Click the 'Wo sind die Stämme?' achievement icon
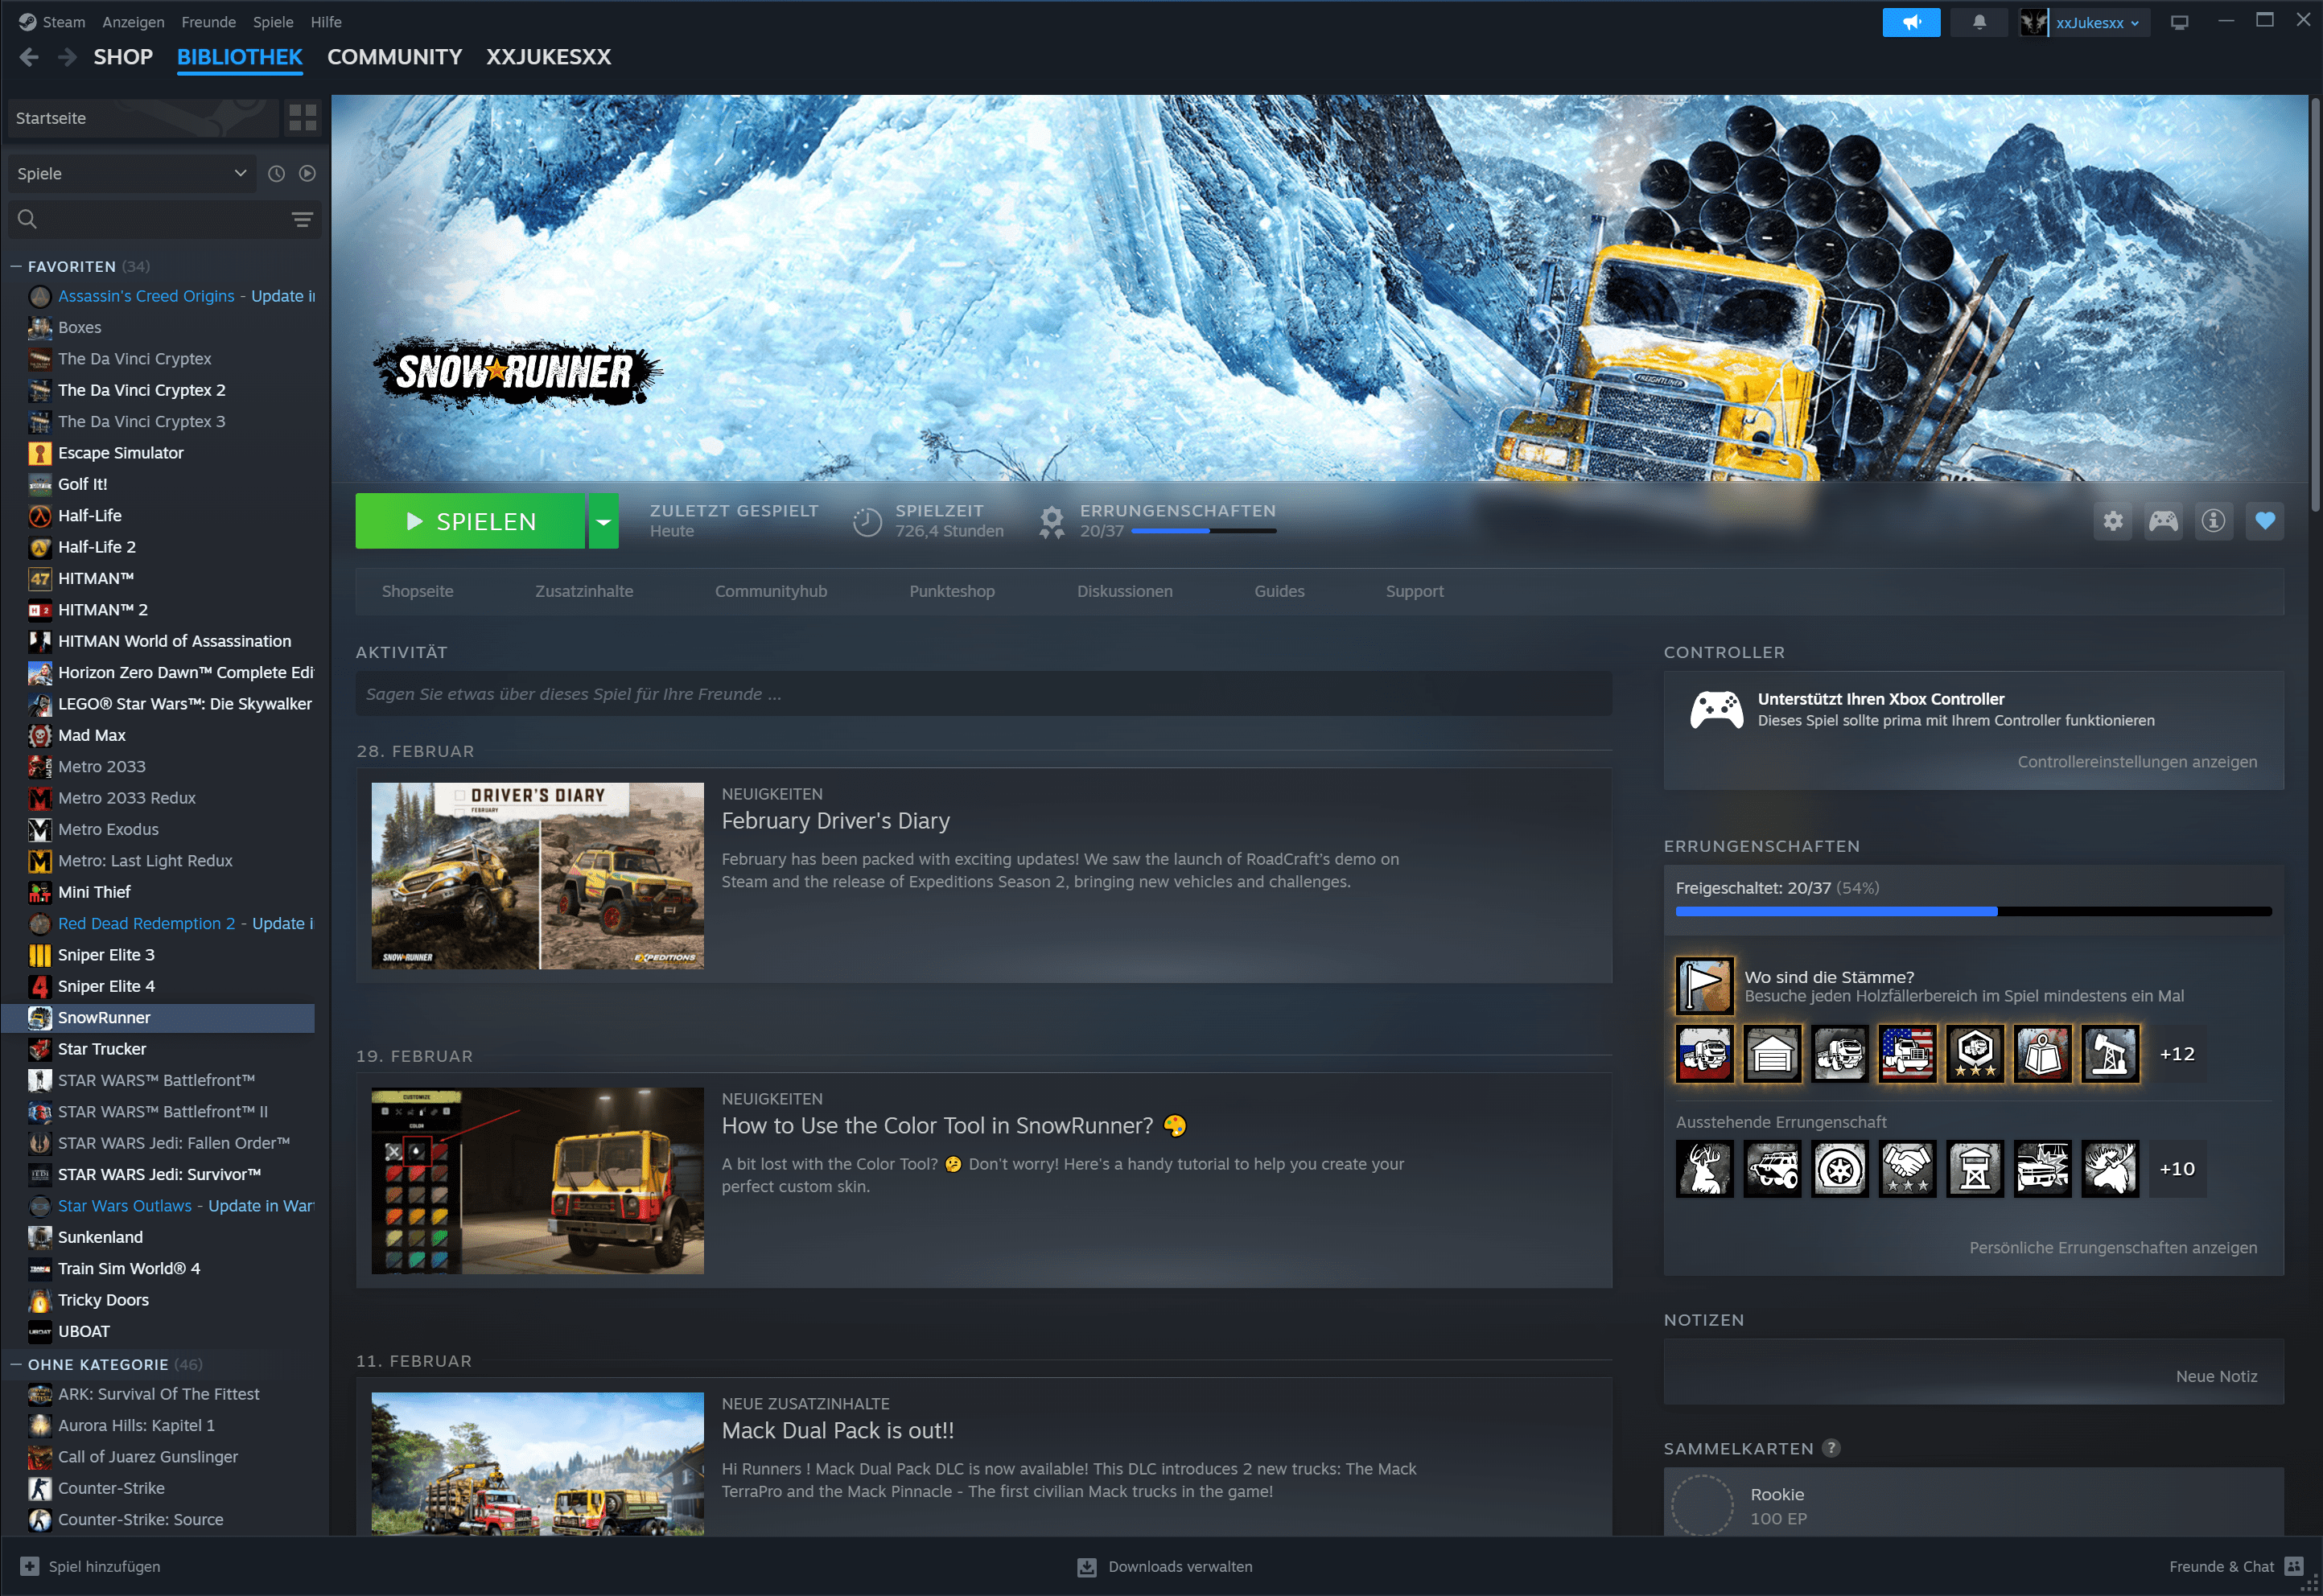Viewport: 2323px width, 1596px height. [1704, 986]
